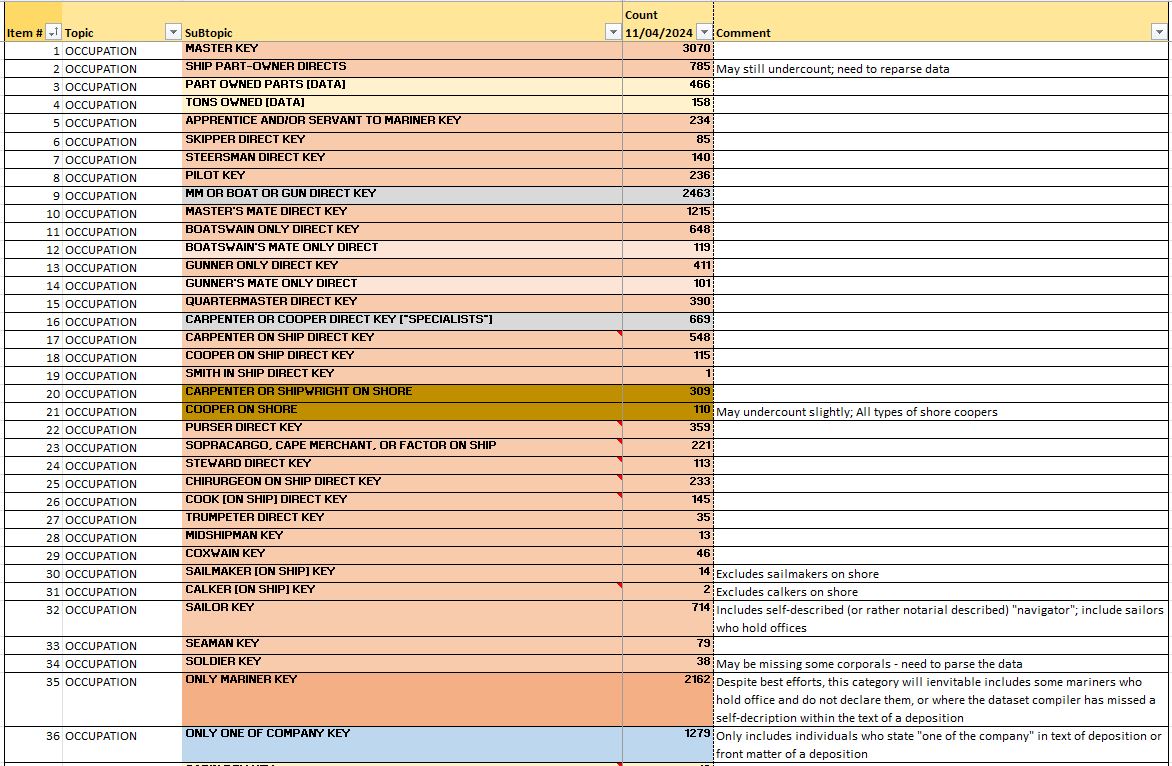This screenshot has height=766, width=1172.
Task: Click the SOLDIER KEY subtopic cell
Action: pos(400,661)
